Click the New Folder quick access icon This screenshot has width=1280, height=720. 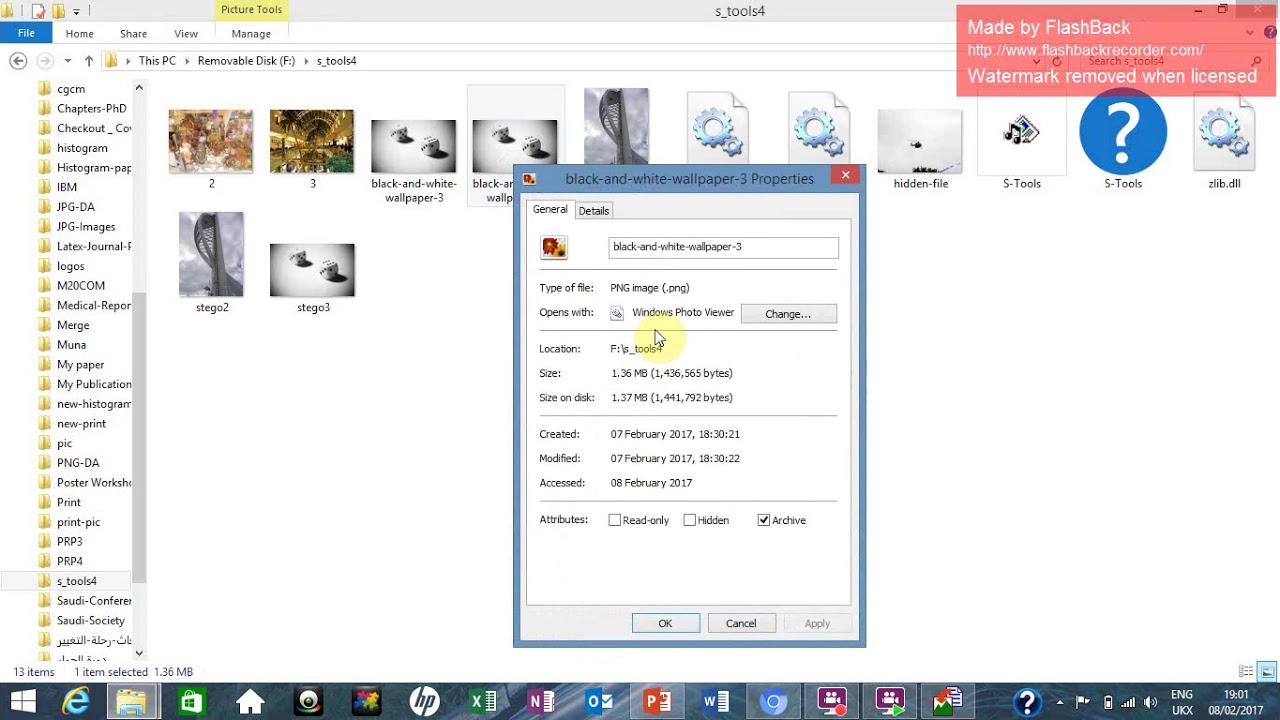pyautogui.click(x=58, y=12)
